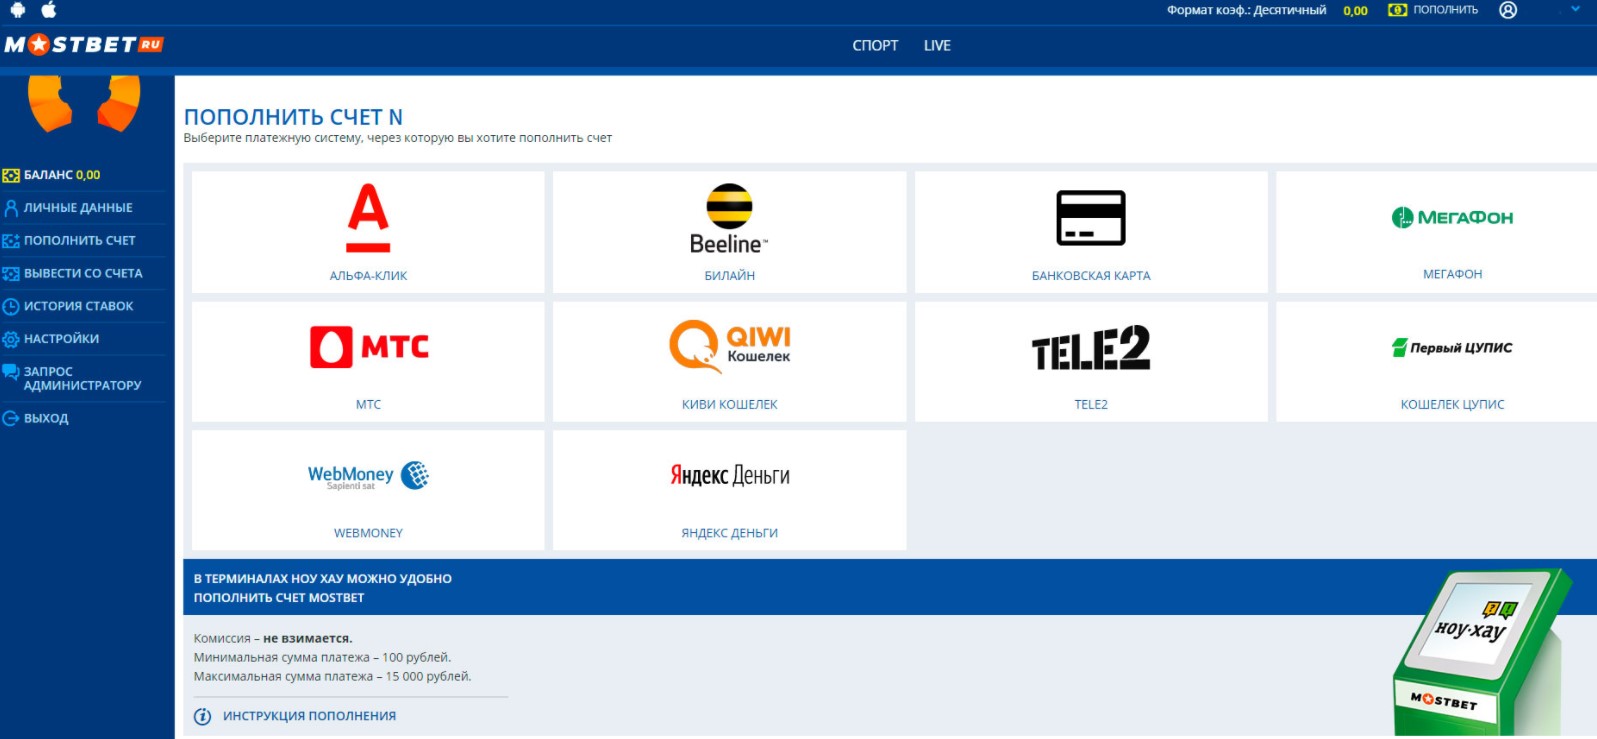Click the balance icon in sidebar
The image size is (1597, 739).
click(x=11, y=175)
